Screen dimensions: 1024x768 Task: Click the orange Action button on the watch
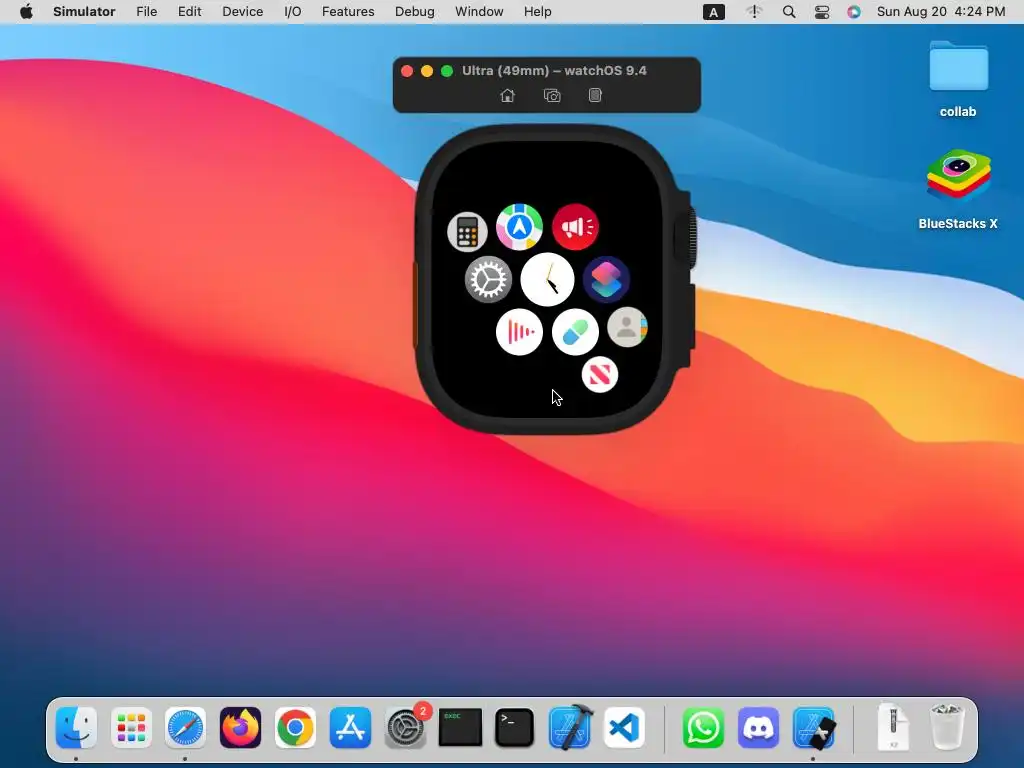tap(415, 303)
